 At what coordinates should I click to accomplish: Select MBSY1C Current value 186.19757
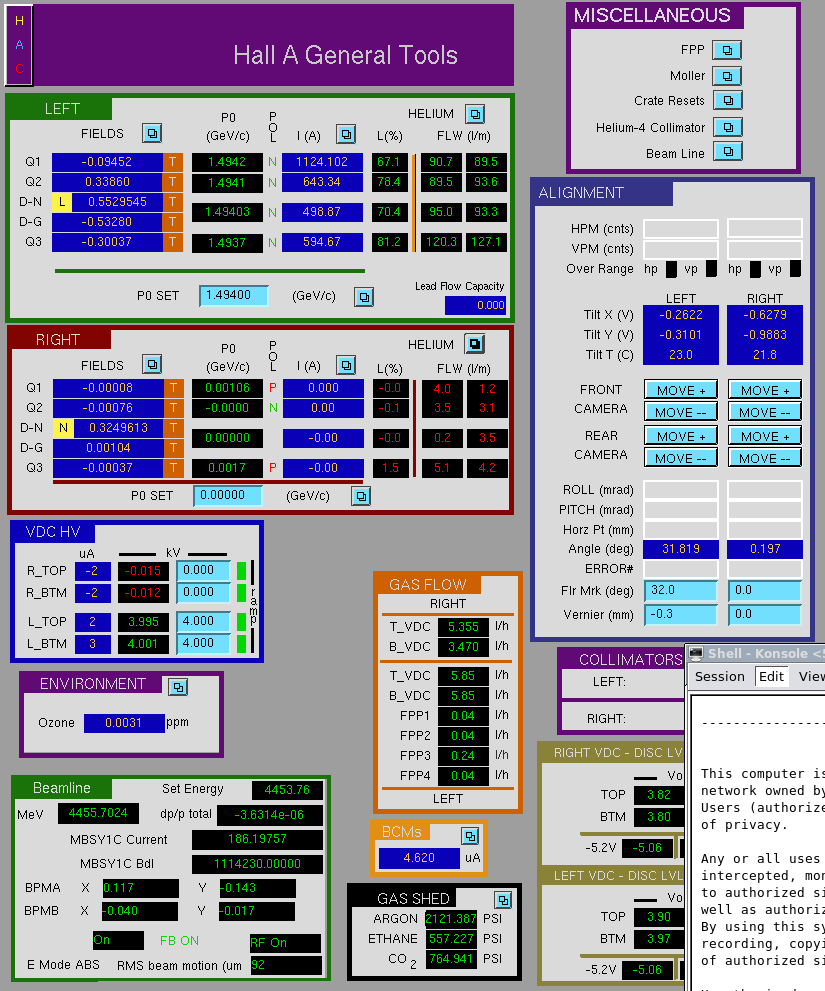click(257, 839)
